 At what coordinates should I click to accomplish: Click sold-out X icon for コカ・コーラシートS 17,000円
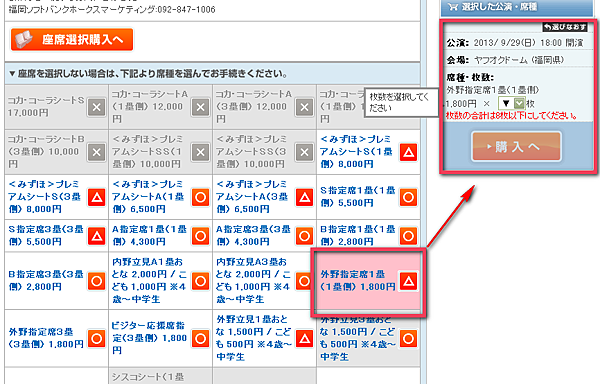point(96,107)
